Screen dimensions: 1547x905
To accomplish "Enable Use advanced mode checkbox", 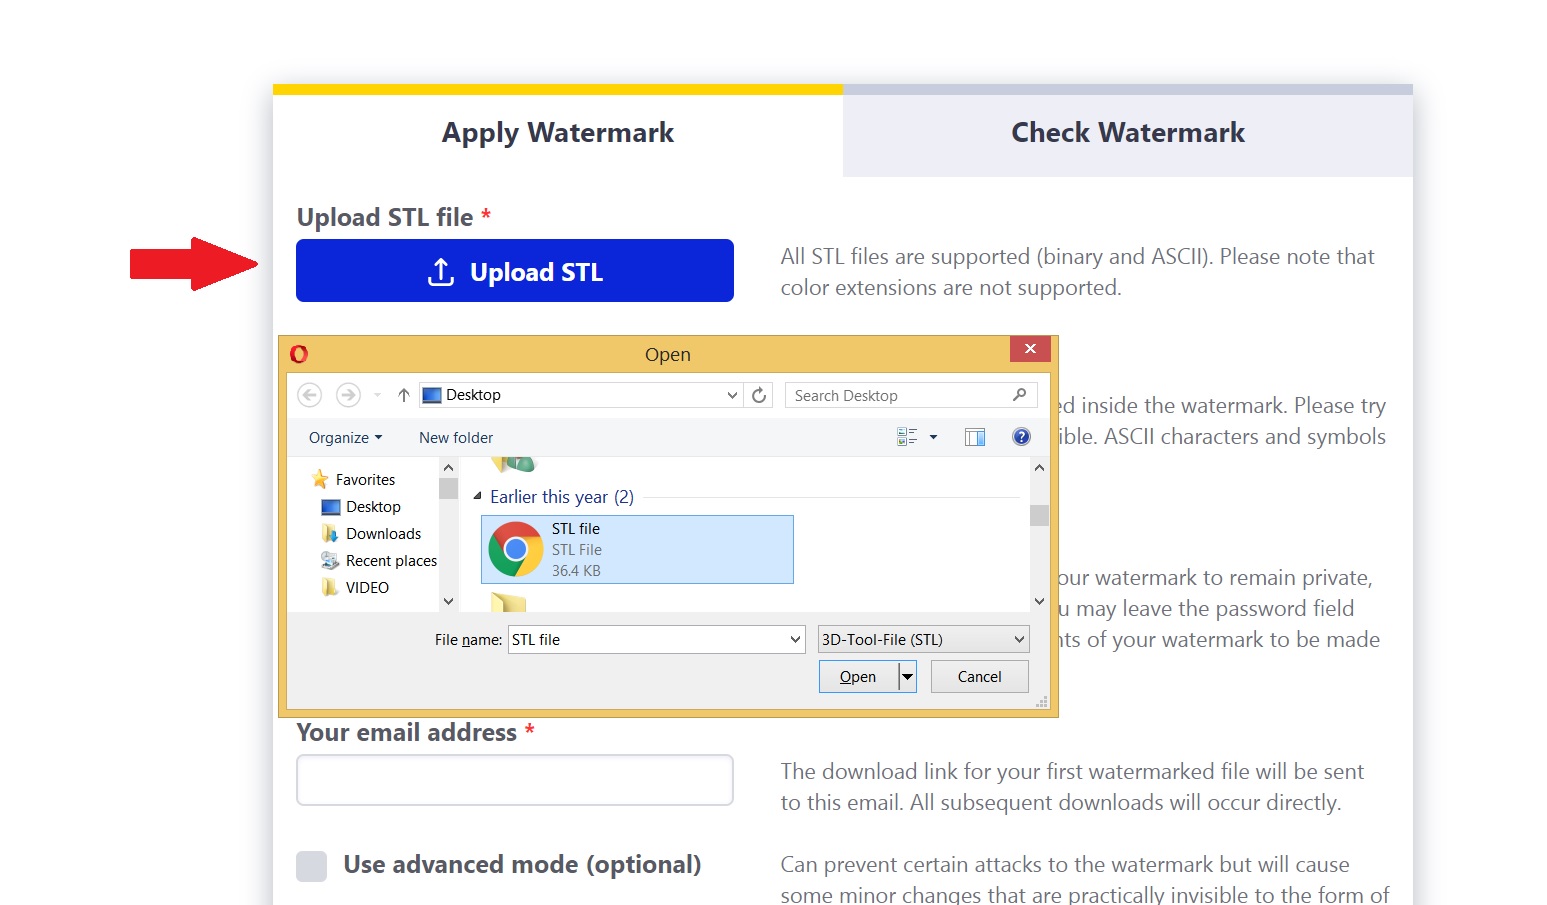I will [x=312, y=866].
